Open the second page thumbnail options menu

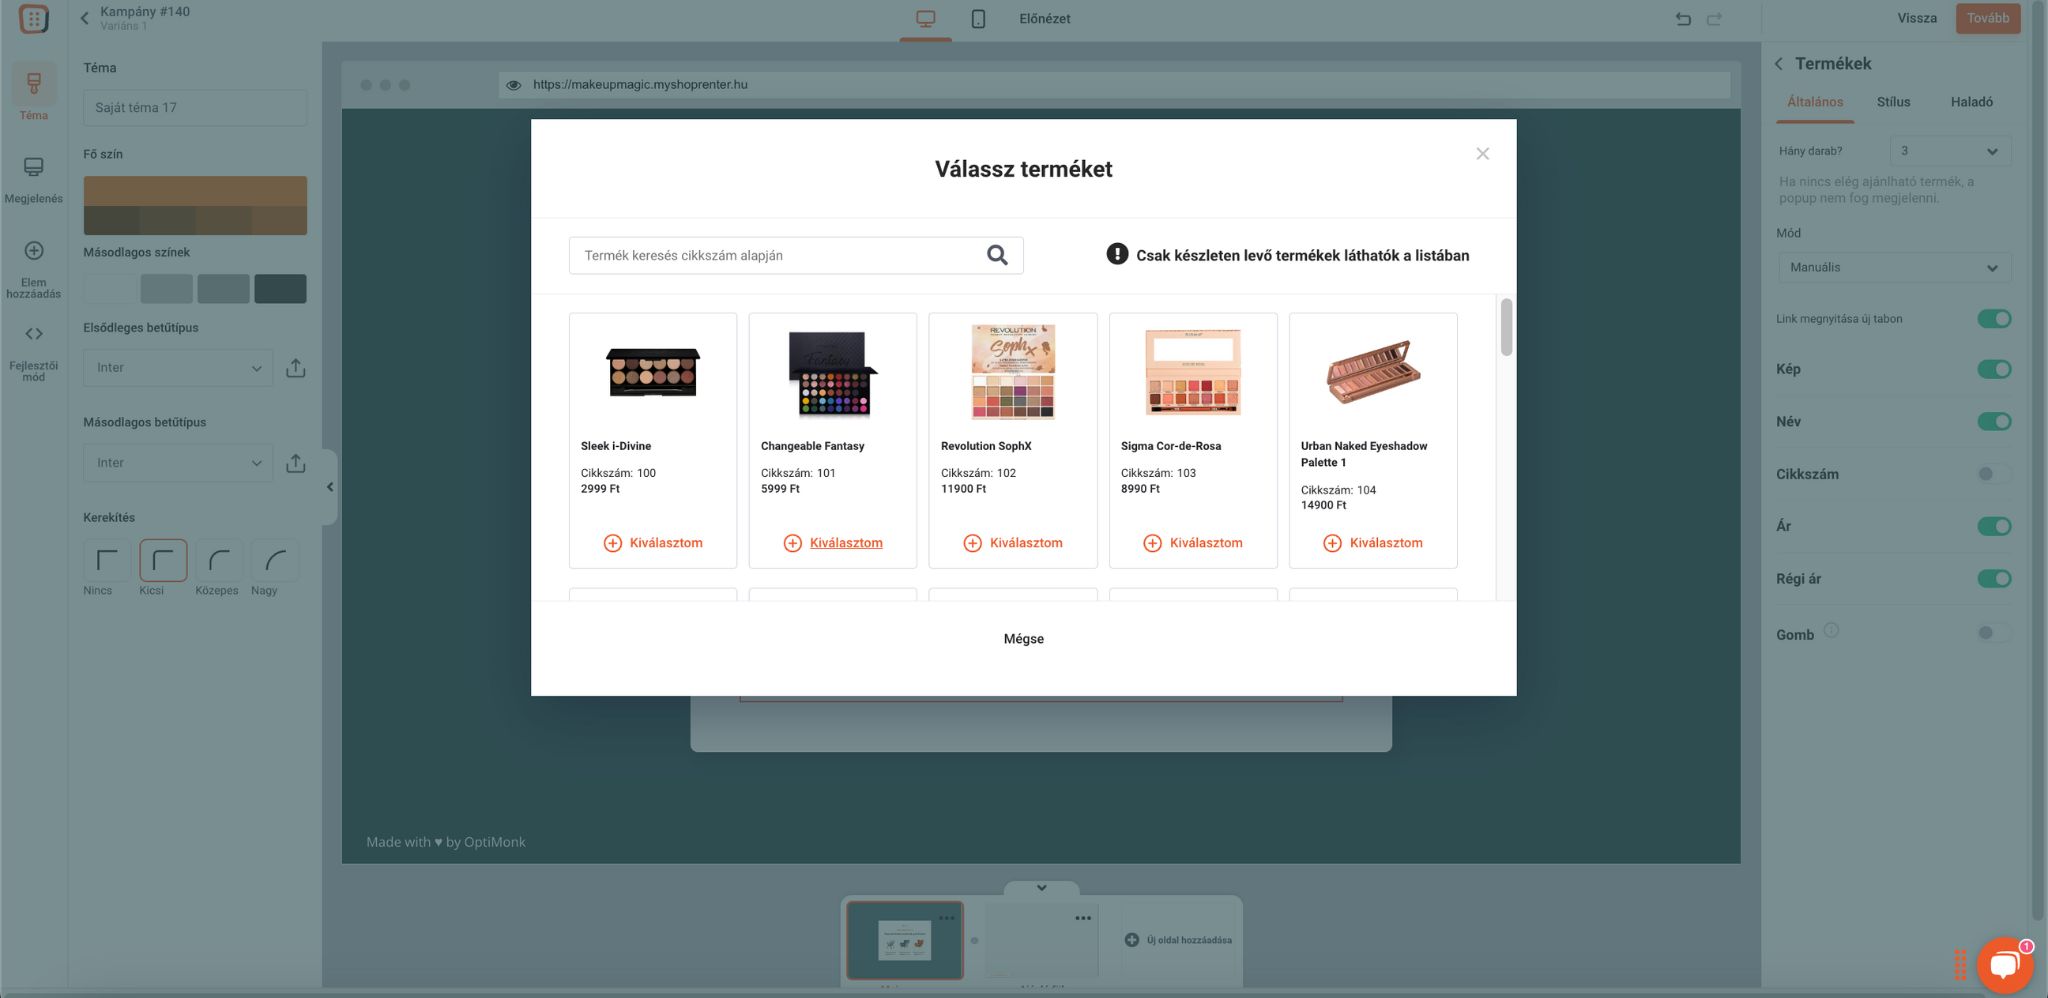coord(1083,917)
